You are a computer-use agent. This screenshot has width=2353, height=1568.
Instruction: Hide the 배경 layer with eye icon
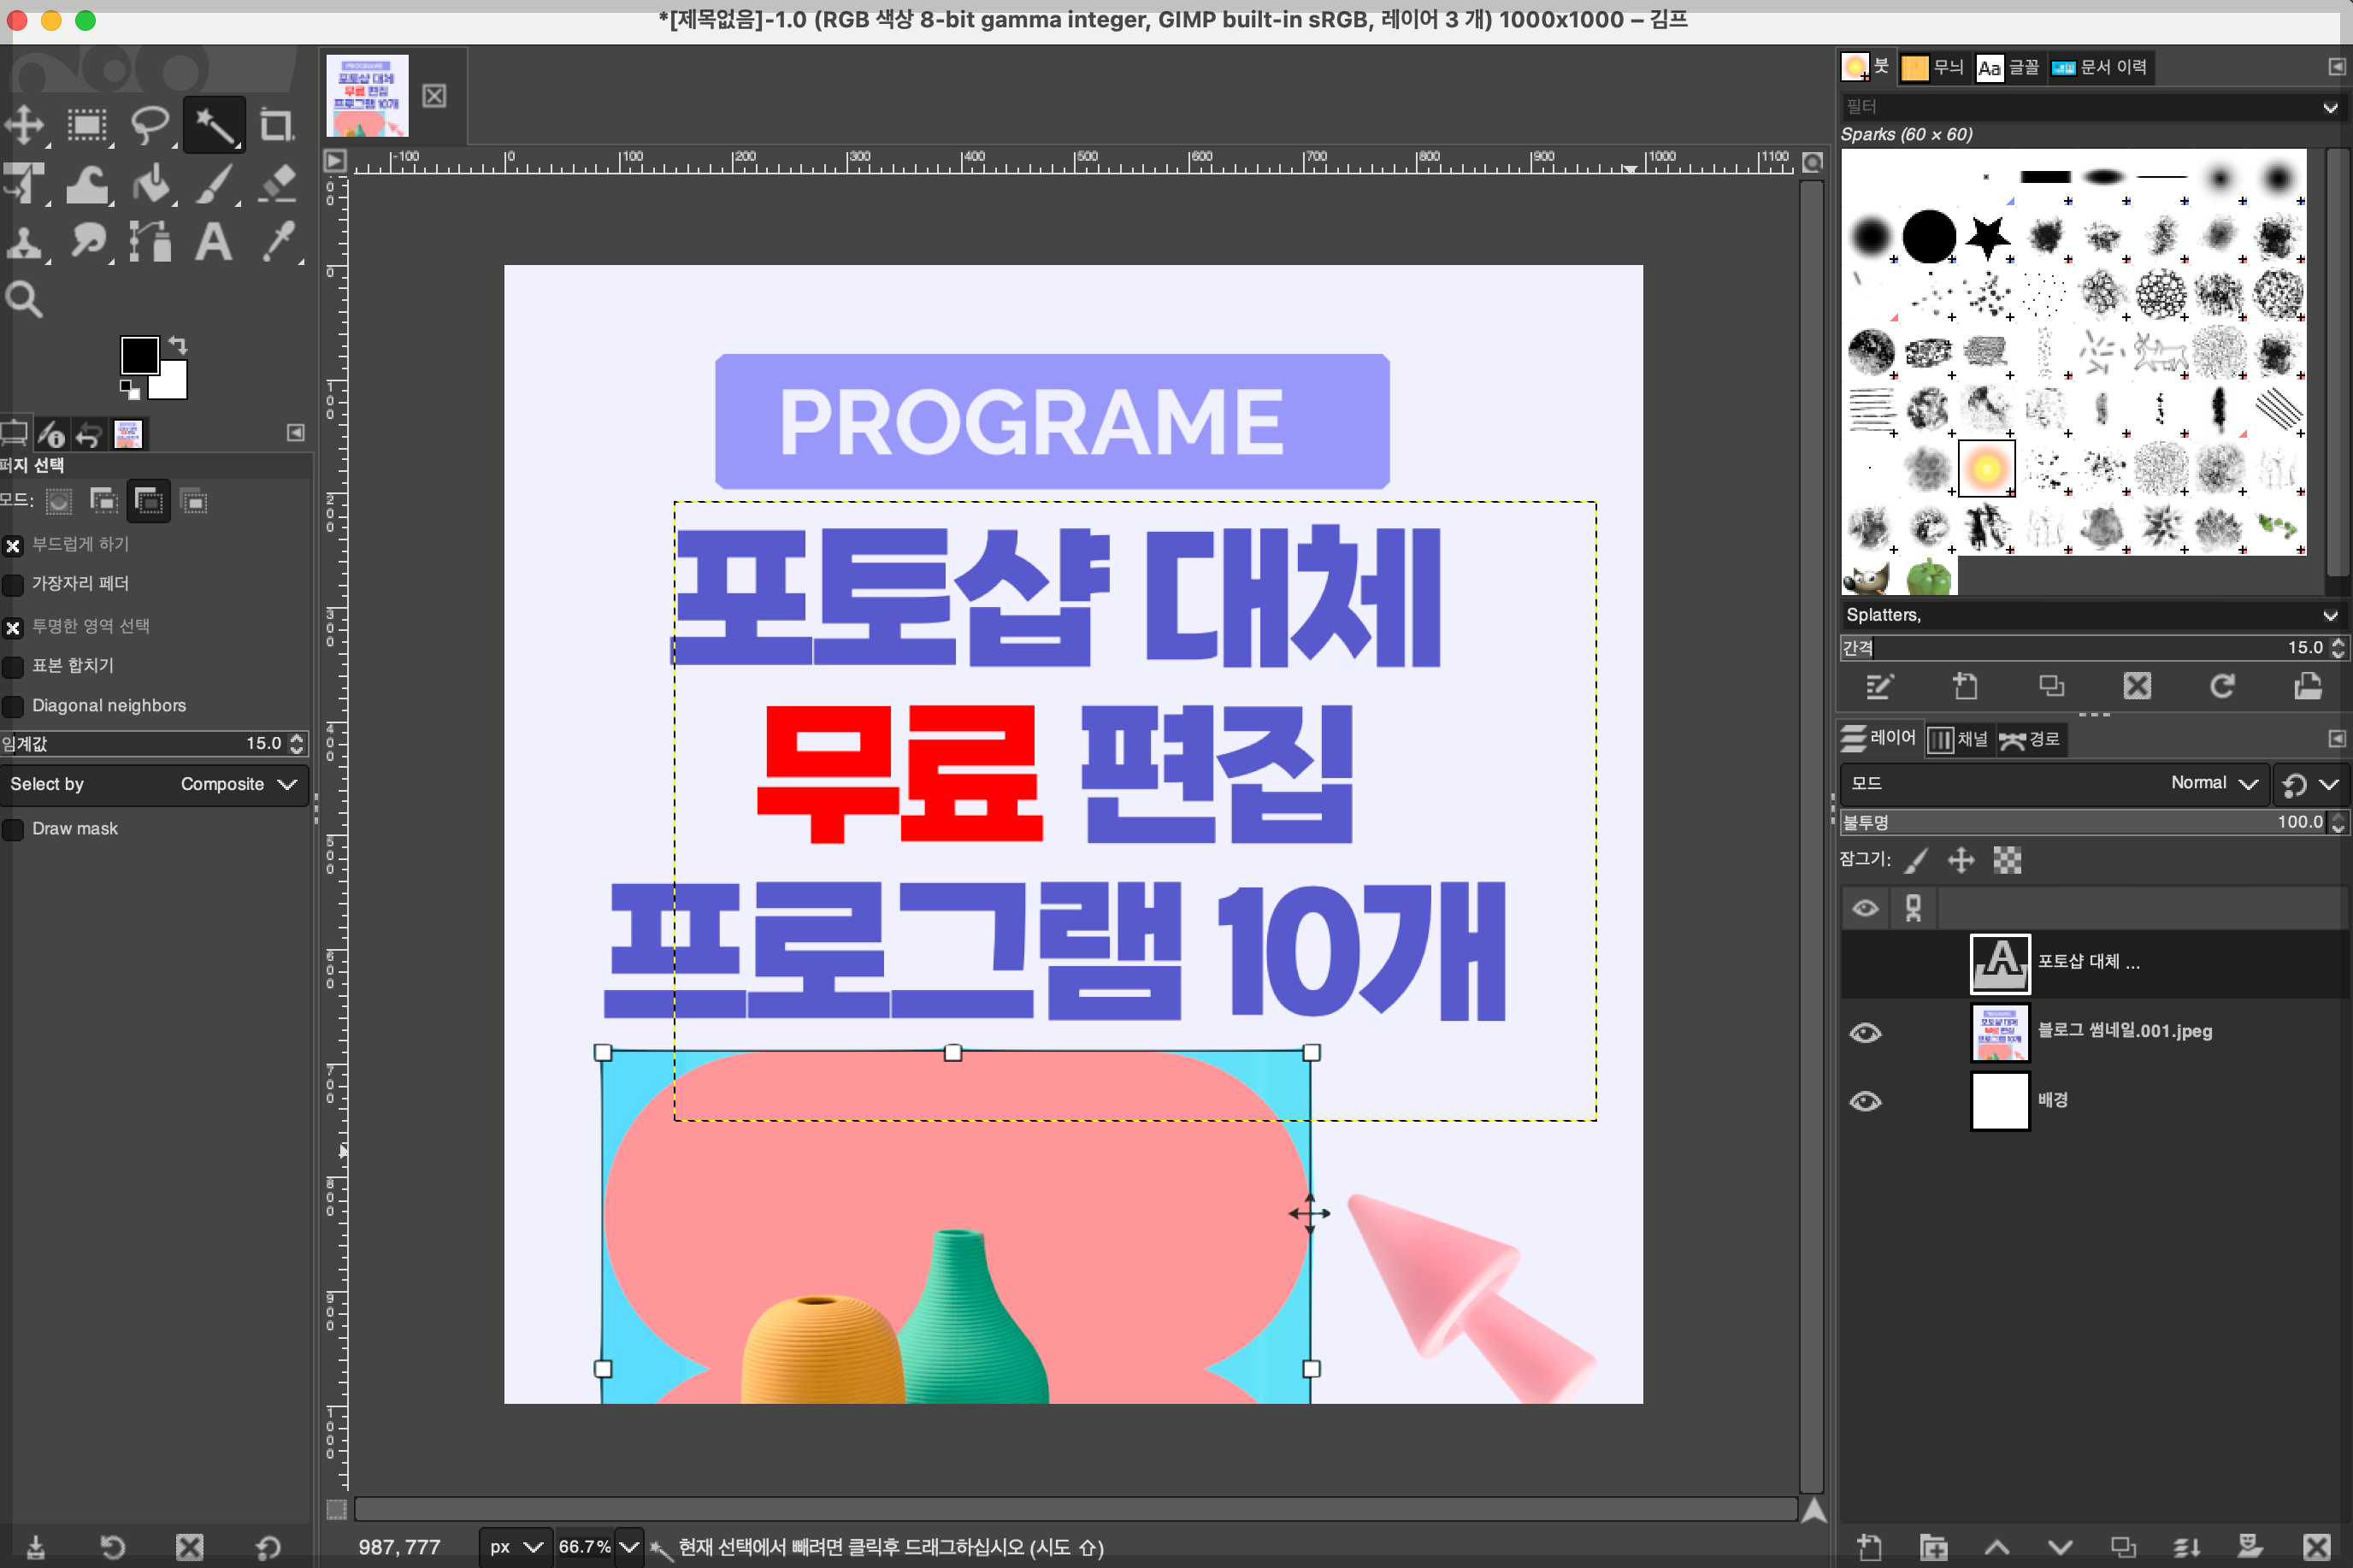pos(1864,1101)
